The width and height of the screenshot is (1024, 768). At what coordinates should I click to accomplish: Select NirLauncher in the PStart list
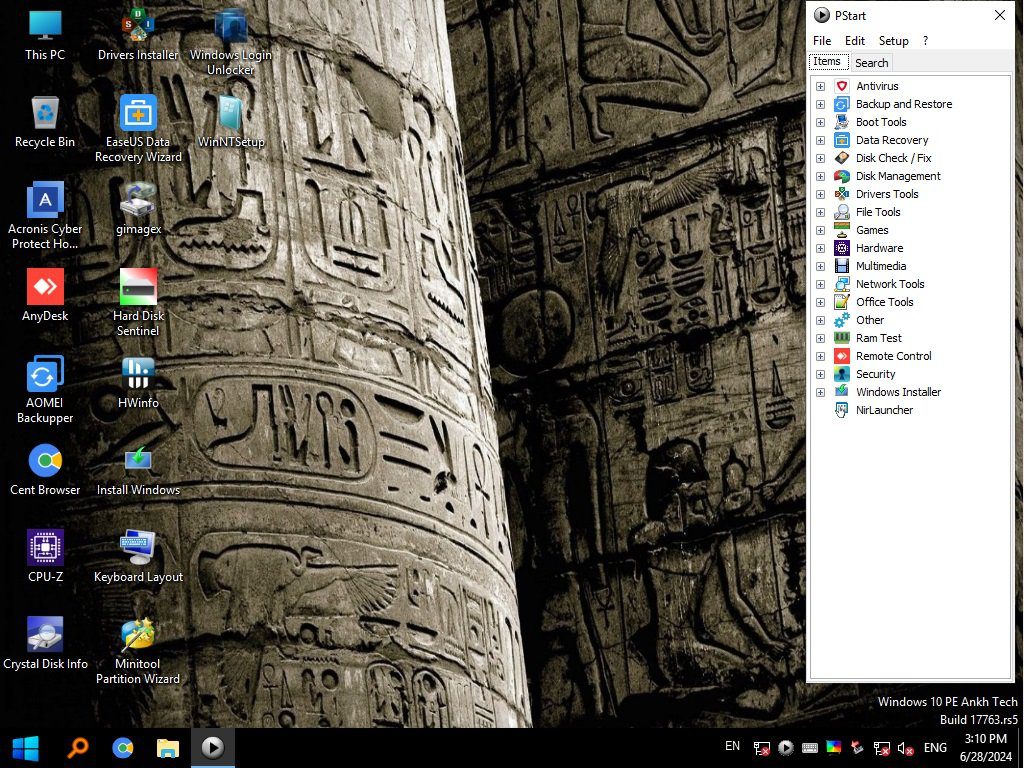[884, 410]
